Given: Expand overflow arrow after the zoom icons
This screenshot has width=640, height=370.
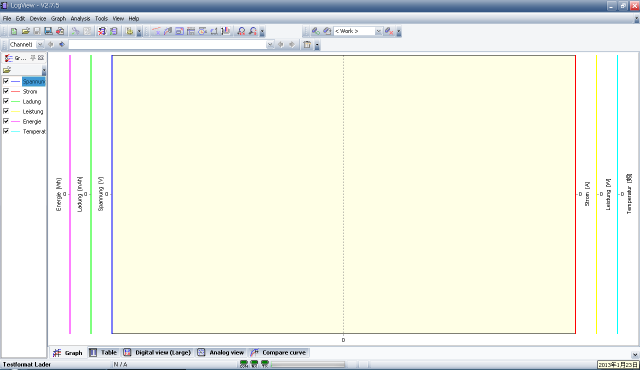Looking at the screenshot, I should coord(262,32).
